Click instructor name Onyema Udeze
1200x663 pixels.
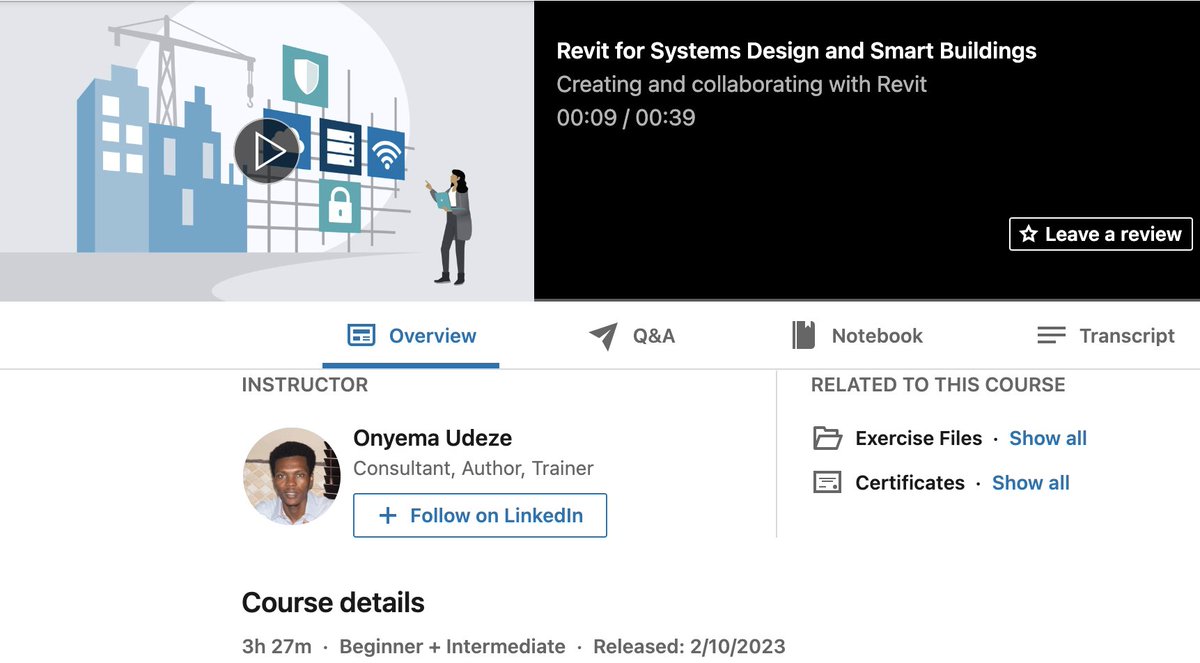click(433, 438)
